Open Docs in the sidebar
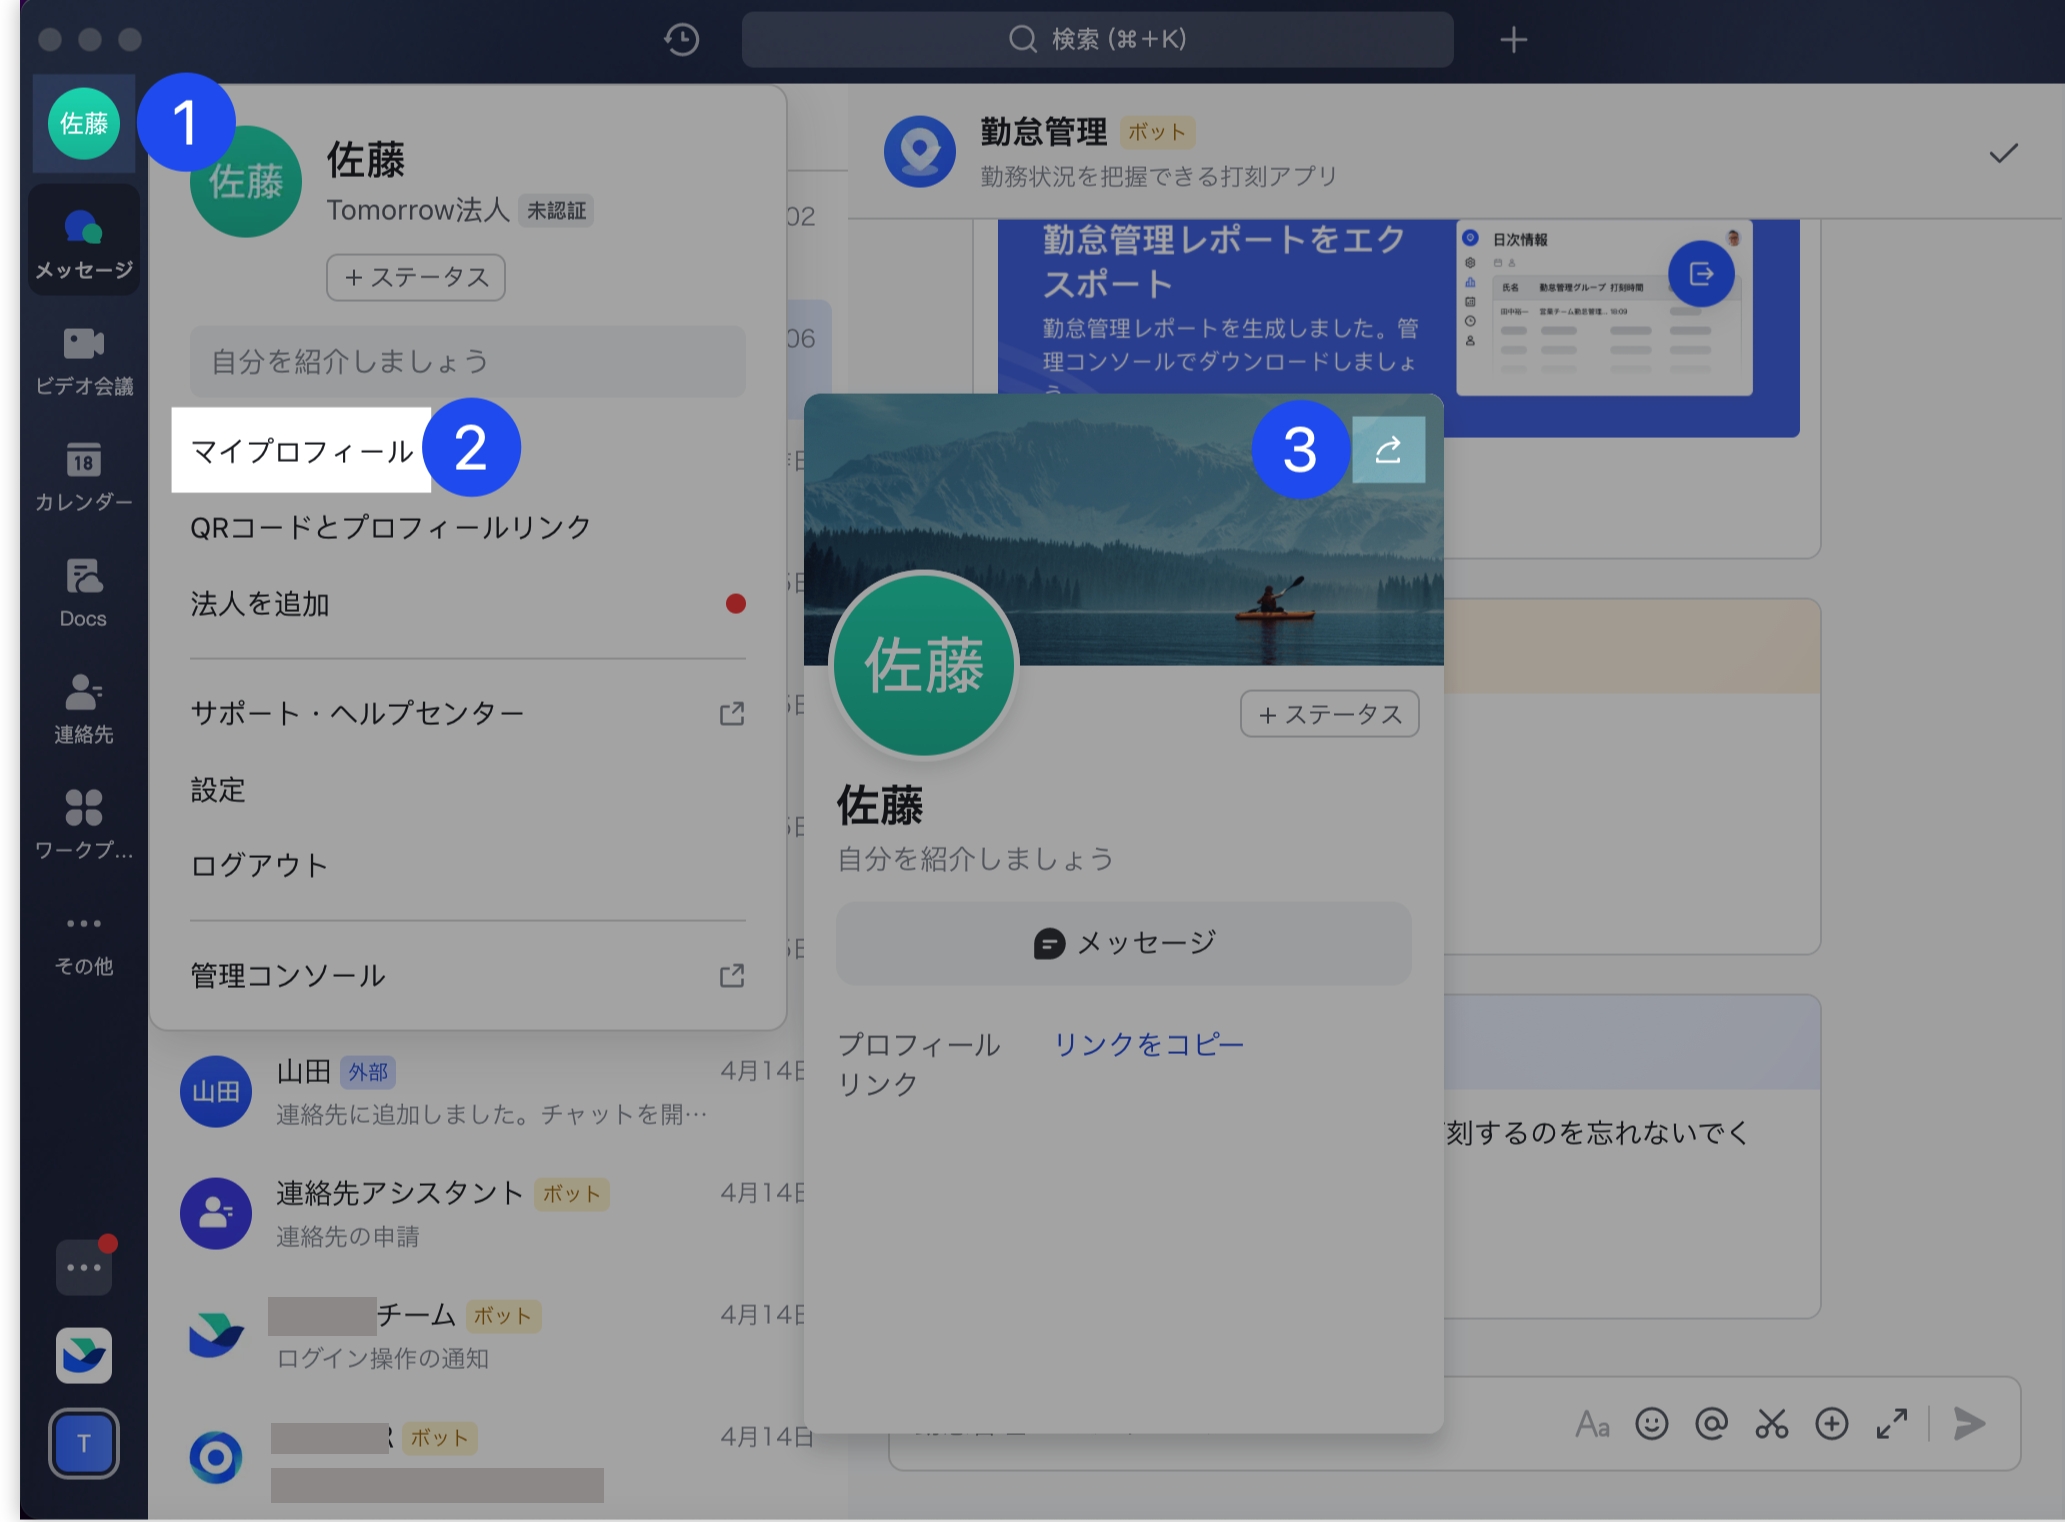Image resolution: width=2065 pixels, height=1522 pixels. click(x=84, y=593)
